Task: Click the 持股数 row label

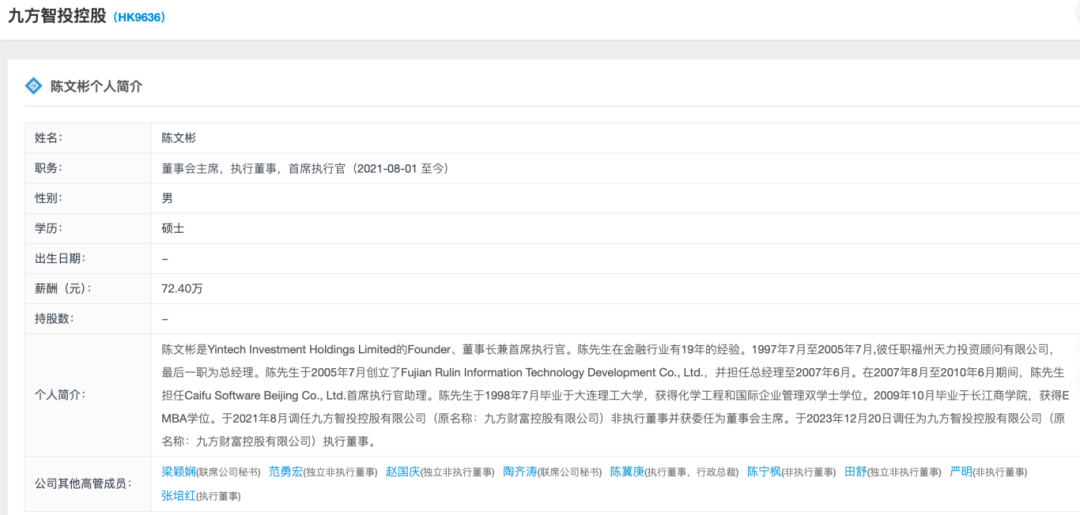Action: pyautogui.click(x=55, y=319)
